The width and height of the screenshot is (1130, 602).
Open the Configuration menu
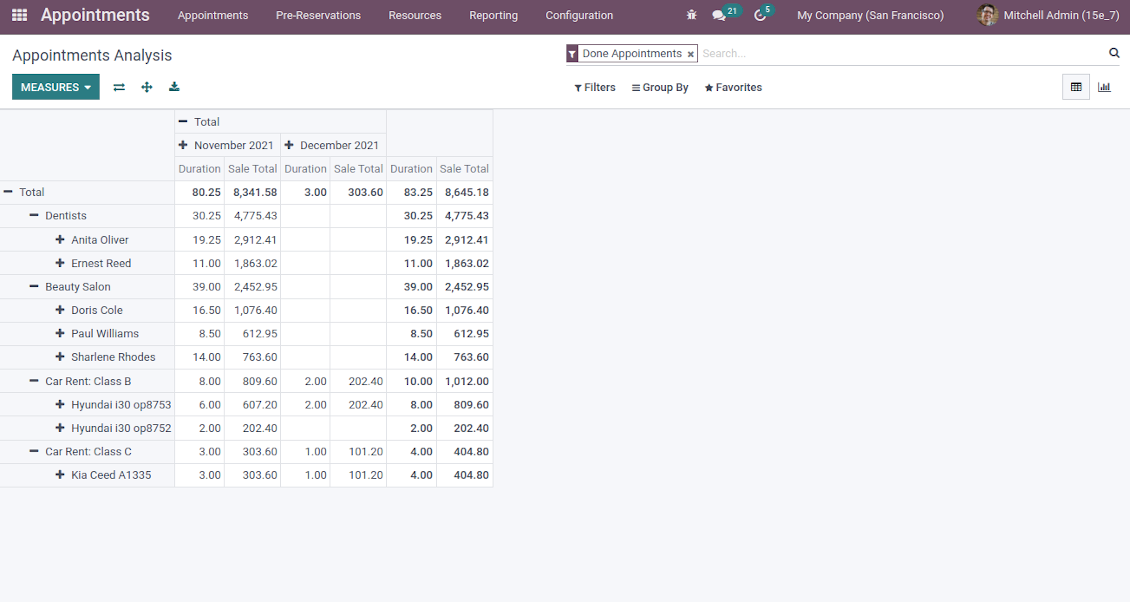[579, 15]
